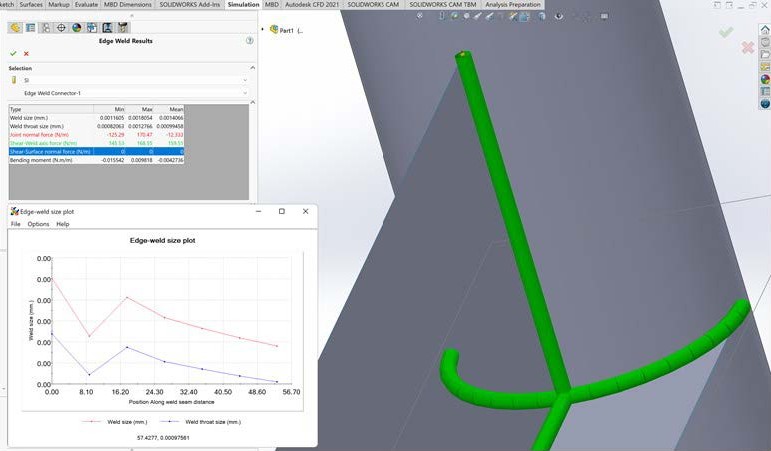
Task: Click the red cancel X in viewport corner
Action: [x=748, y=48]
